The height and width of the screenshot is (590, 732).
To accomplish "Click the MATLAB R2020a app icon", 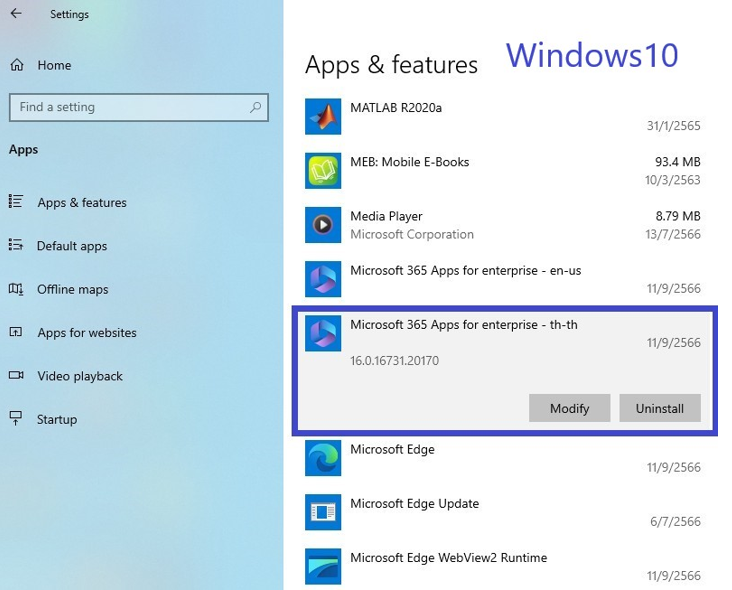I will click(323, 118).
